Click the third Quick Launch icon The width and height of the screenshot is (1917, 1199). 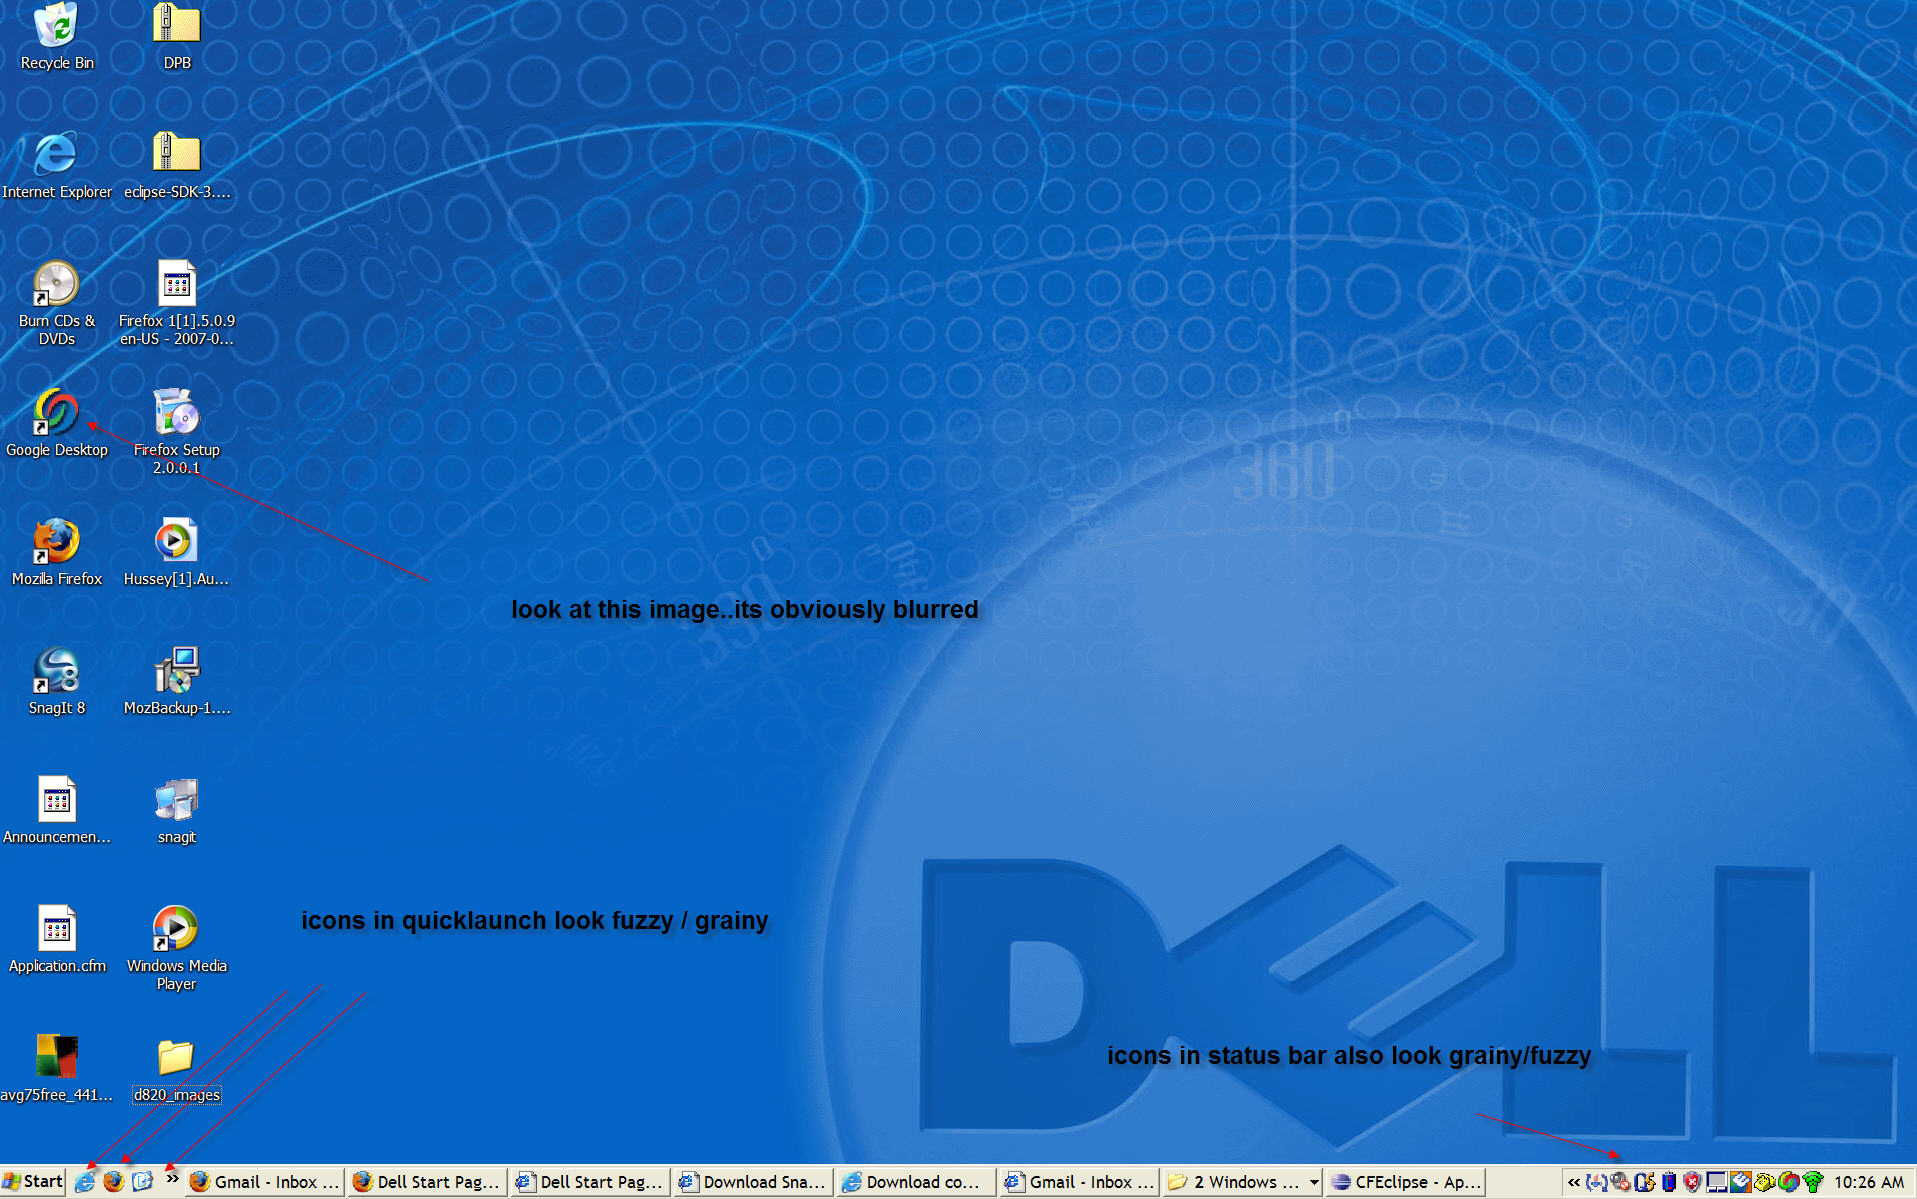click(x=143, y=1182)
